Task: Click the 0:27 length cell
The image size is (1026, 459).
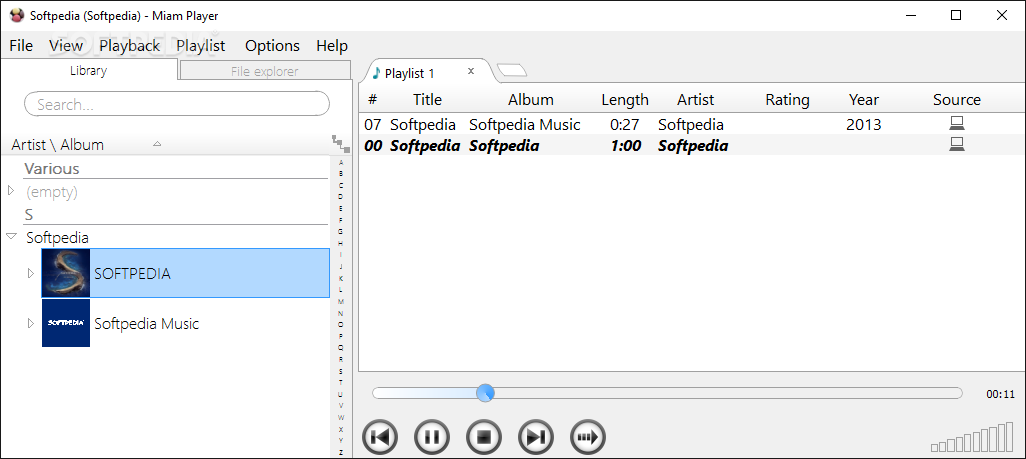Action: point(625,124)
